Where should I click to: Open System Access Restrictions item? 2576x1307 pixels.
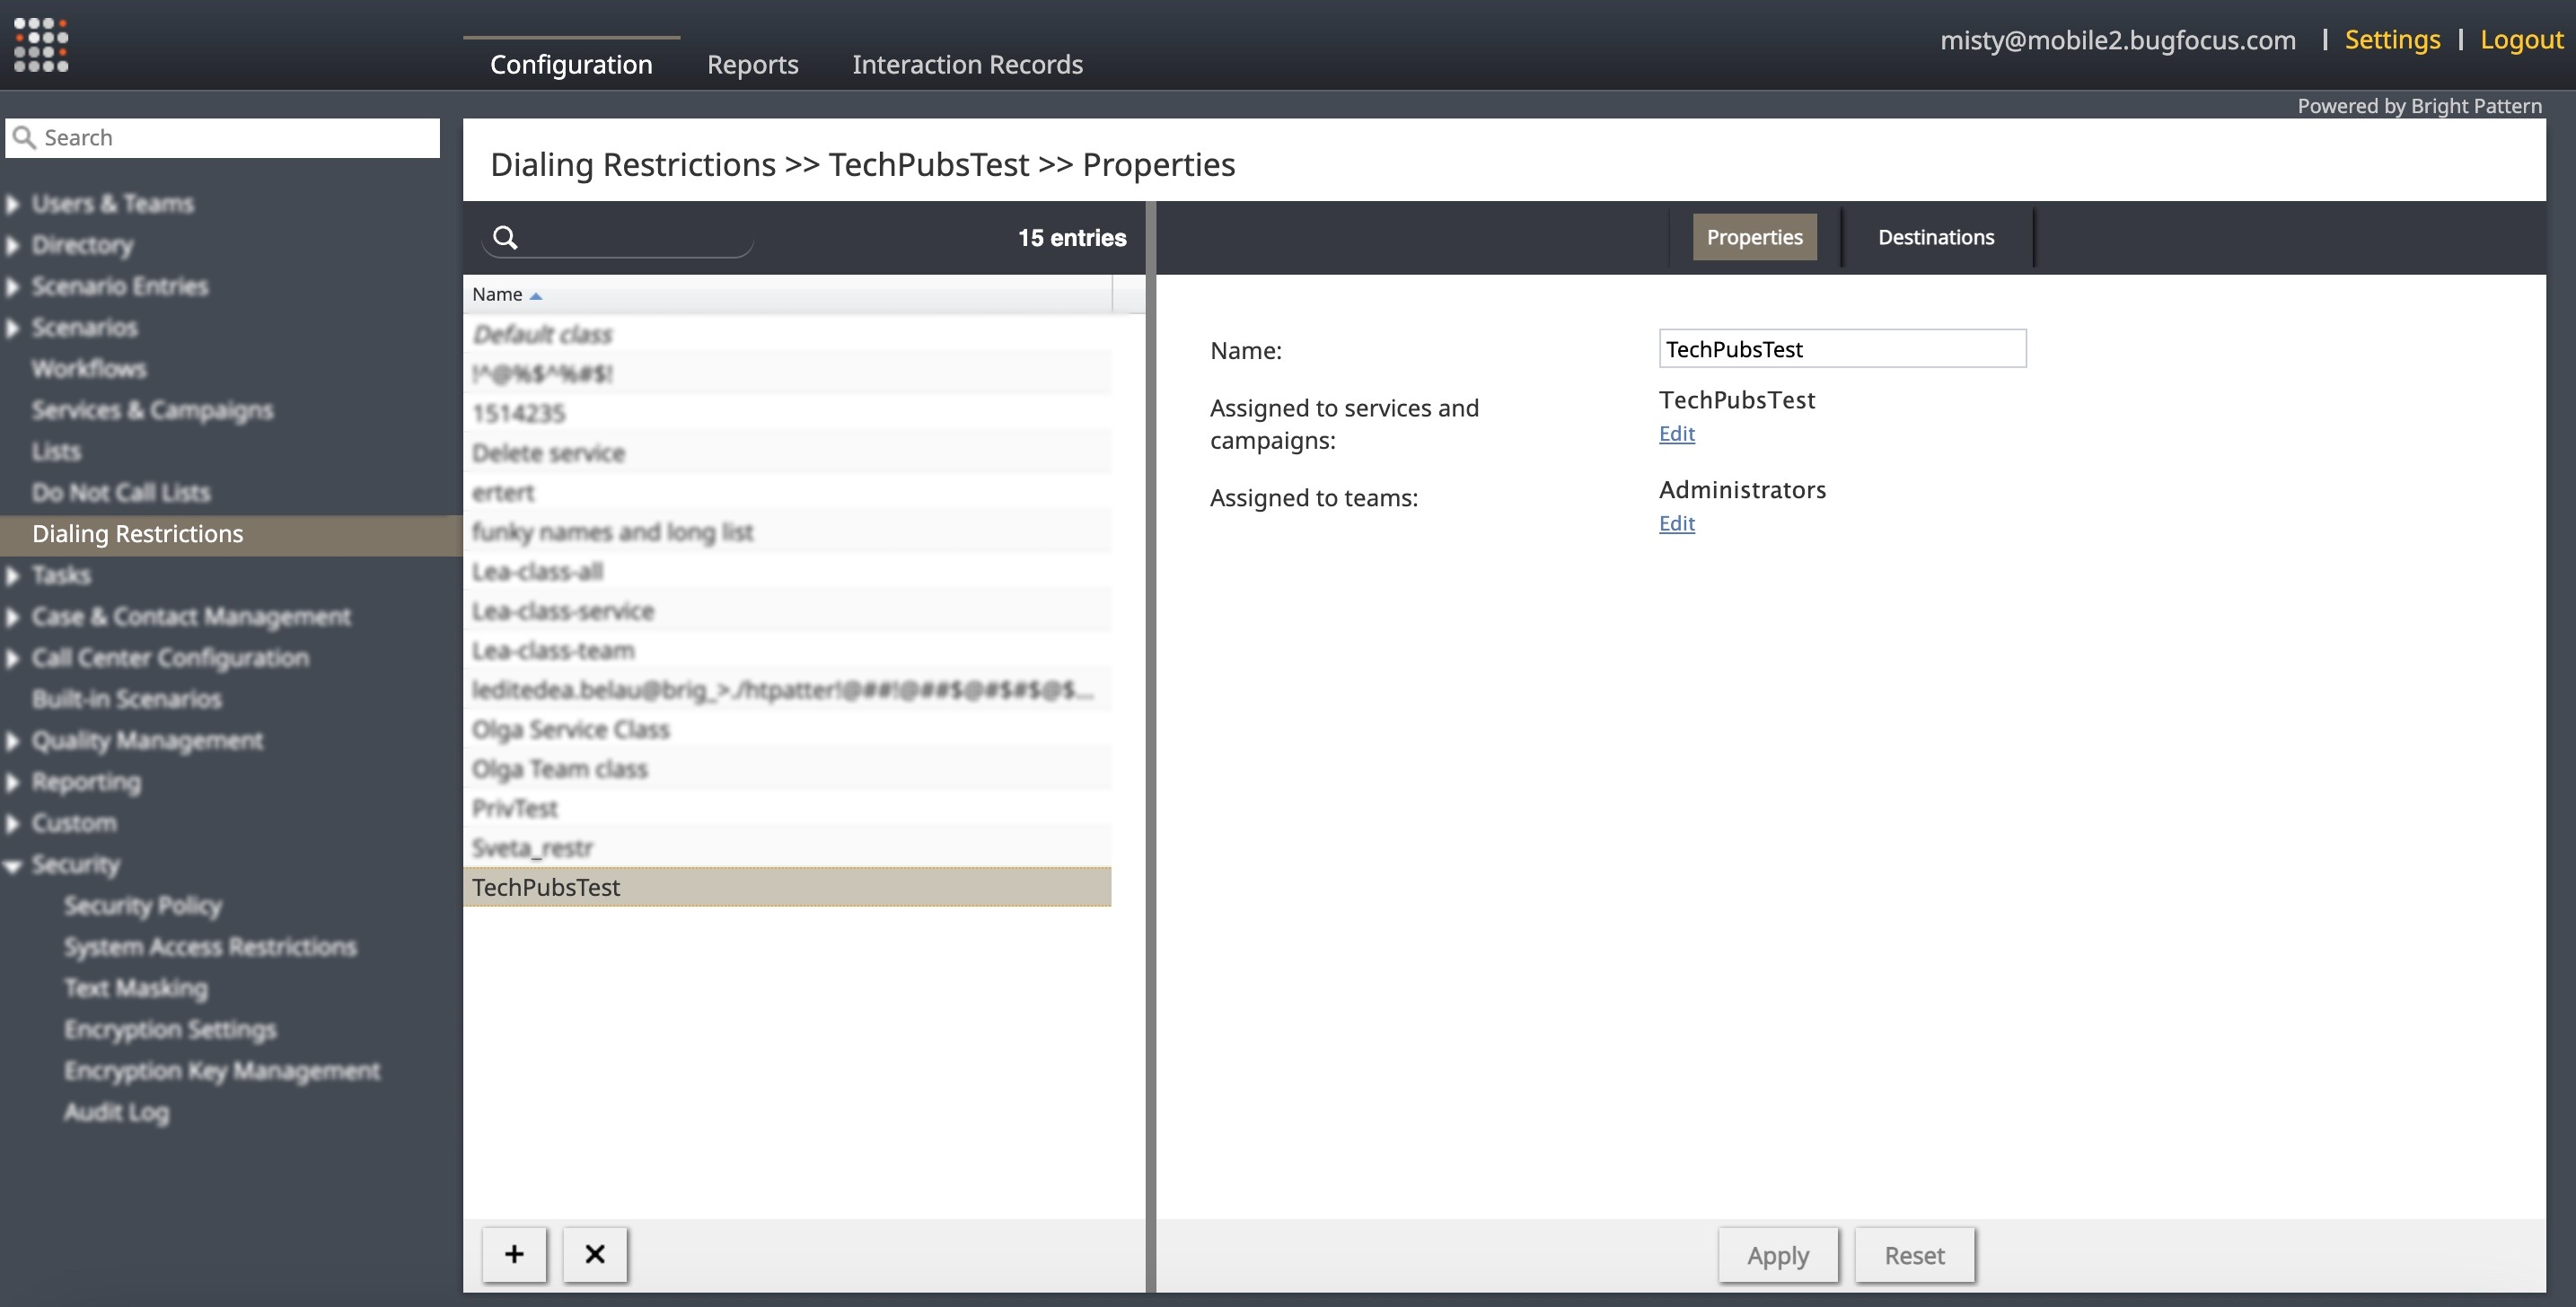click(210, 947)
